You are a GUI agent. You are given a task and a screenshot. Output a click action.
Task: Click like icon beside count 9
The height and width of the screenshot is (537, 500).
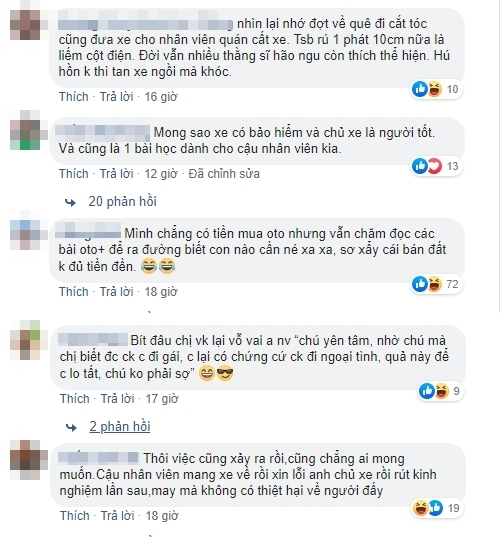click(x=427, y=391)
